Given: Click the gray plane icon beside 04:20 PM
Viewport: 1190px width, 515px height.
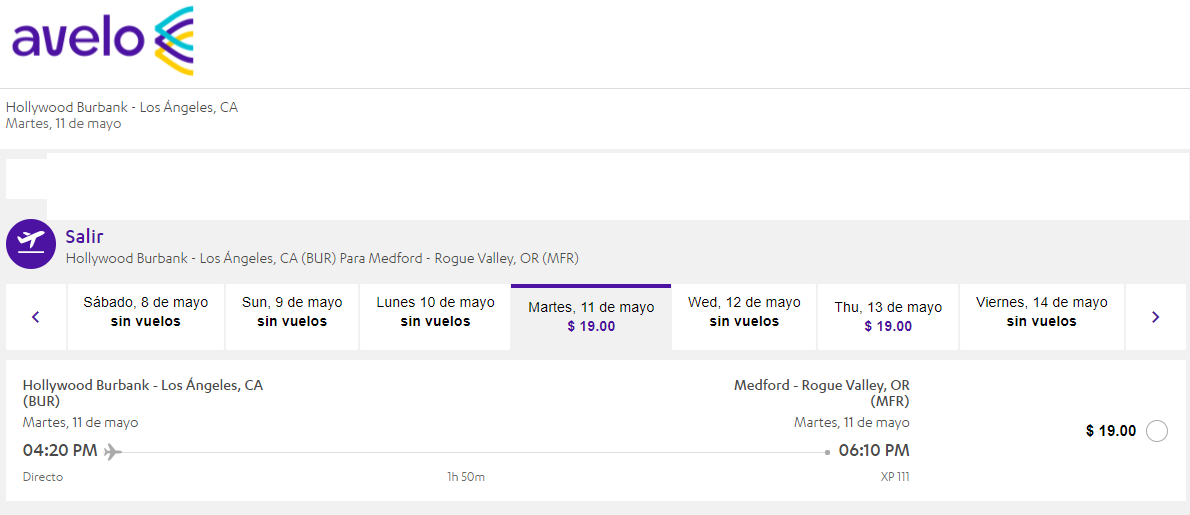Looking at the screenshot, I should click(x=113, y=452).
